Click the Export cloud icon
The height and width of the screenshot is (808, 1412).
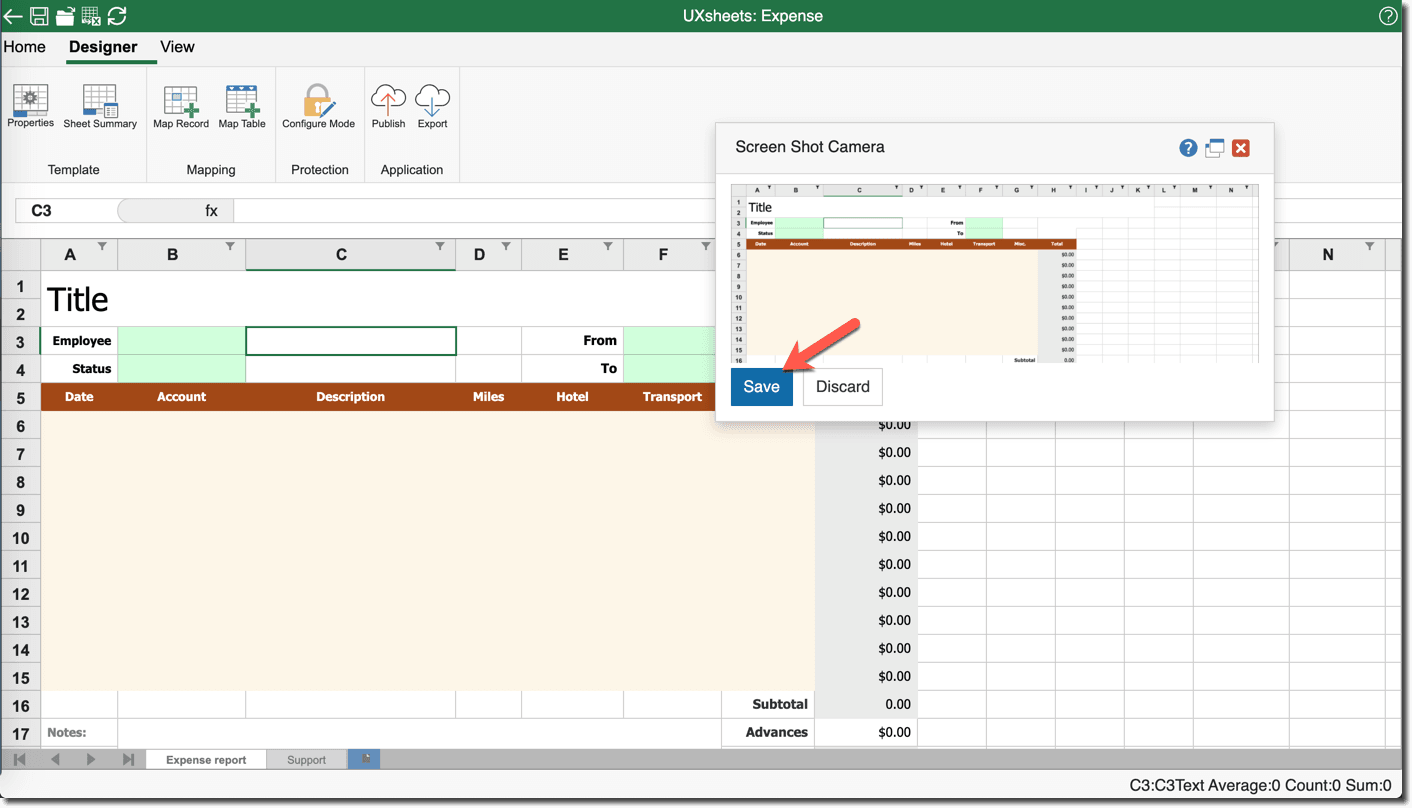point(432,107)
